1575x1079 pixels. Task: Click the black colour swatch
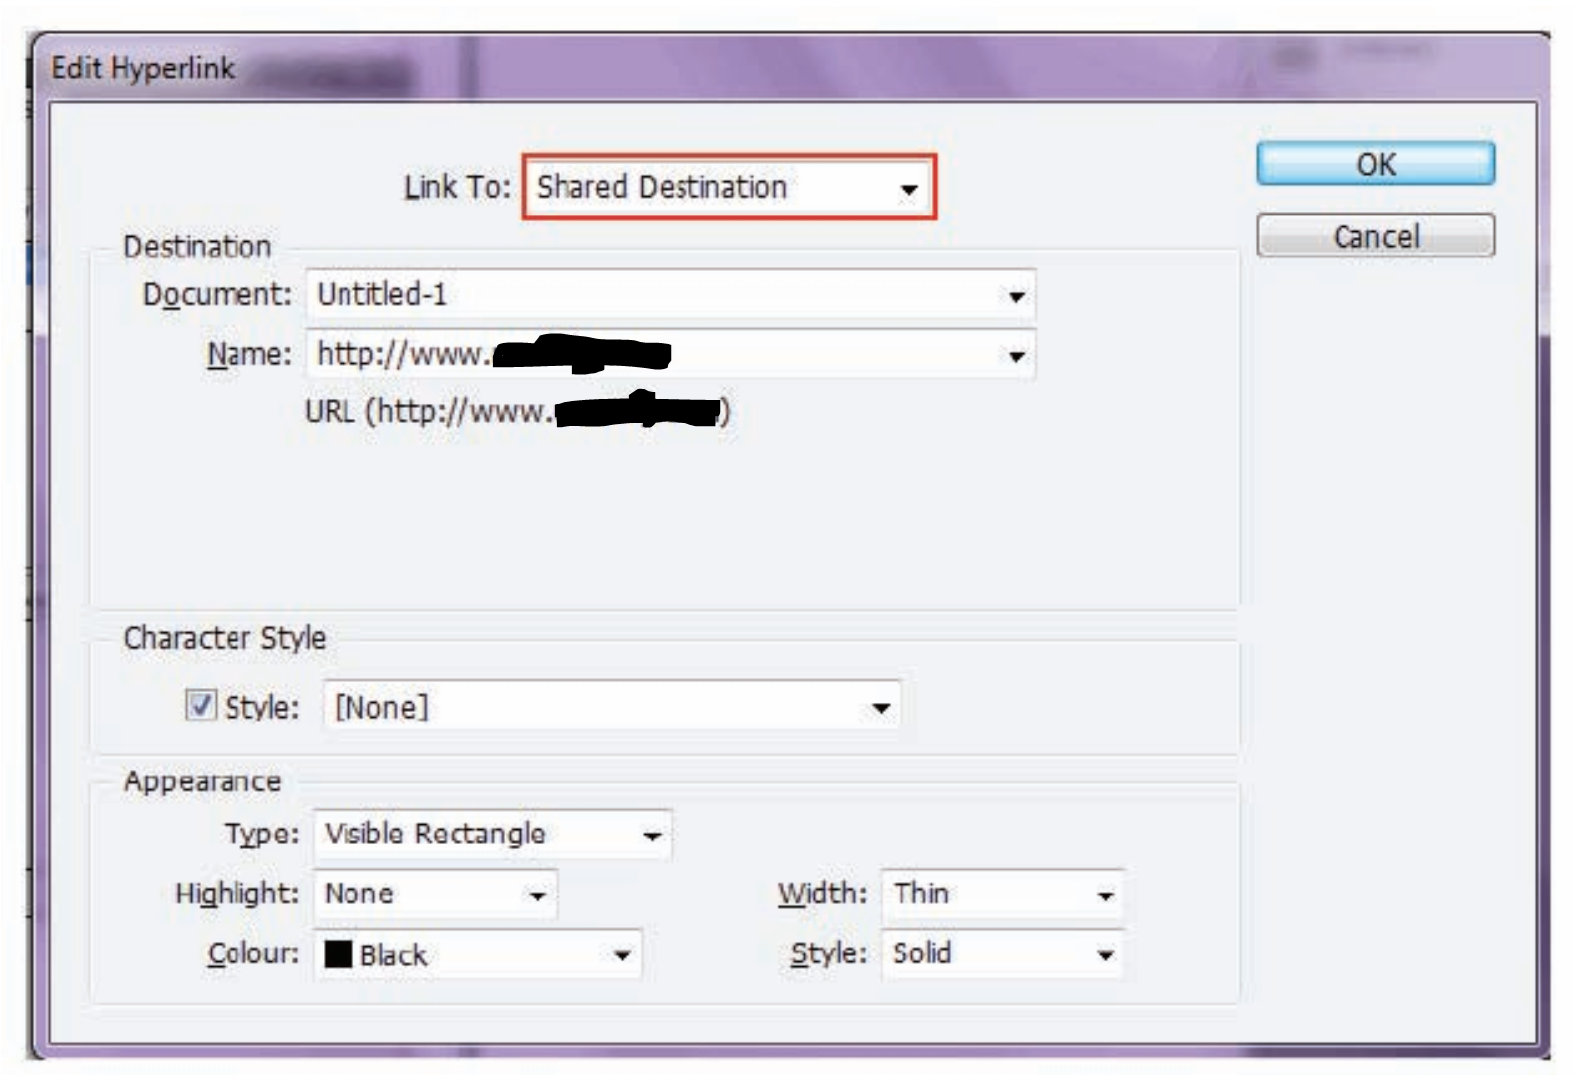339,955
